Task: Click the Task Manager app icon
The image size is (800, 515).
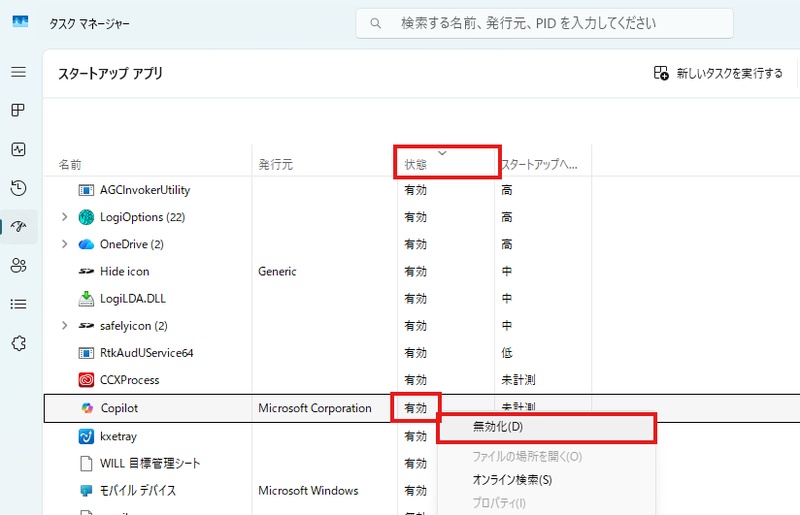Action: coord(20,22)
